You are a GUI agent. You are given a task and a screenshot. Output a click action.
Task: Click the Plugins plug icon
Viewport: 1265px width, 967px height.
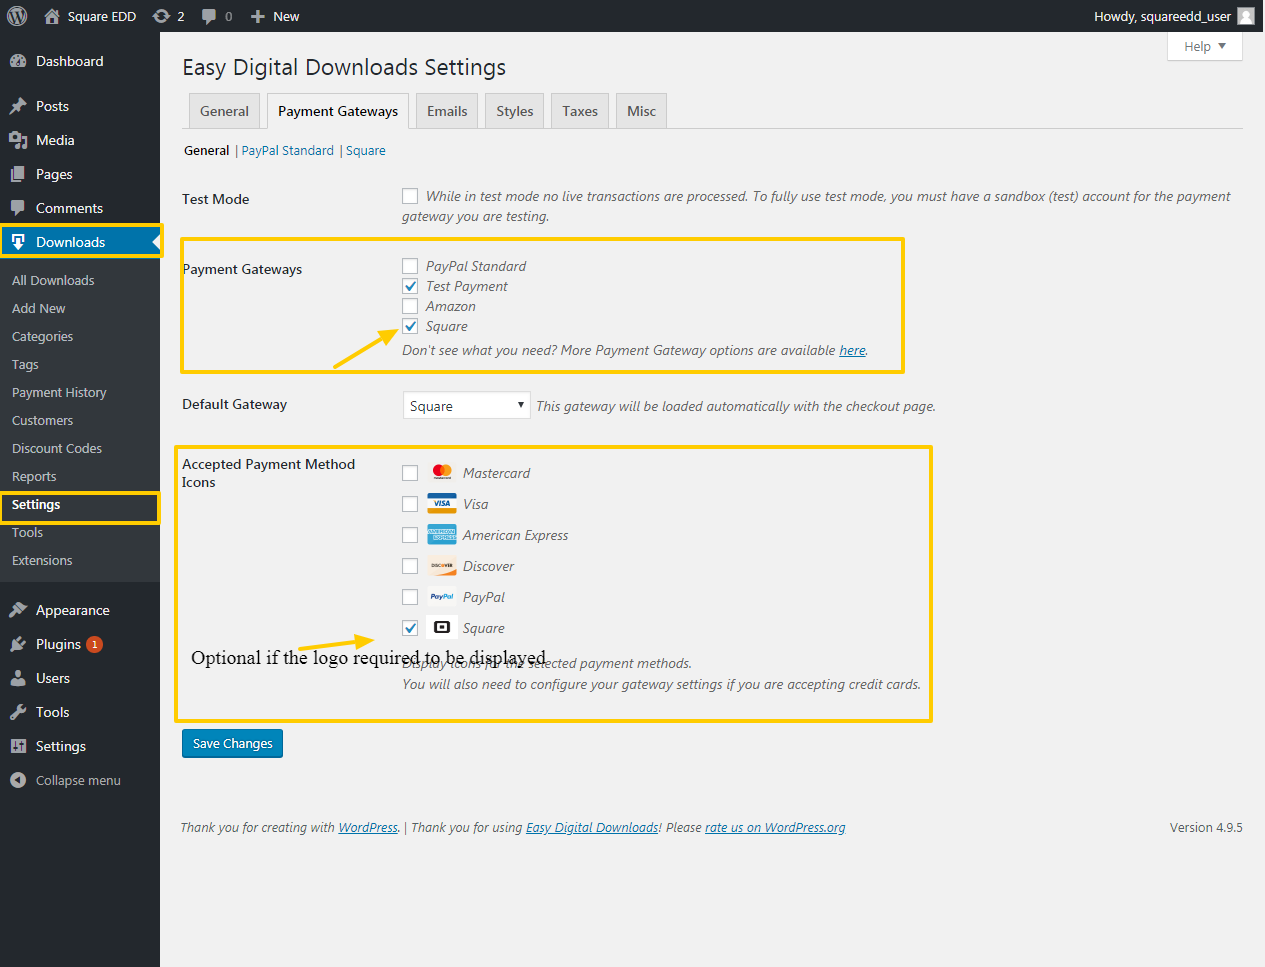[18, 644]
